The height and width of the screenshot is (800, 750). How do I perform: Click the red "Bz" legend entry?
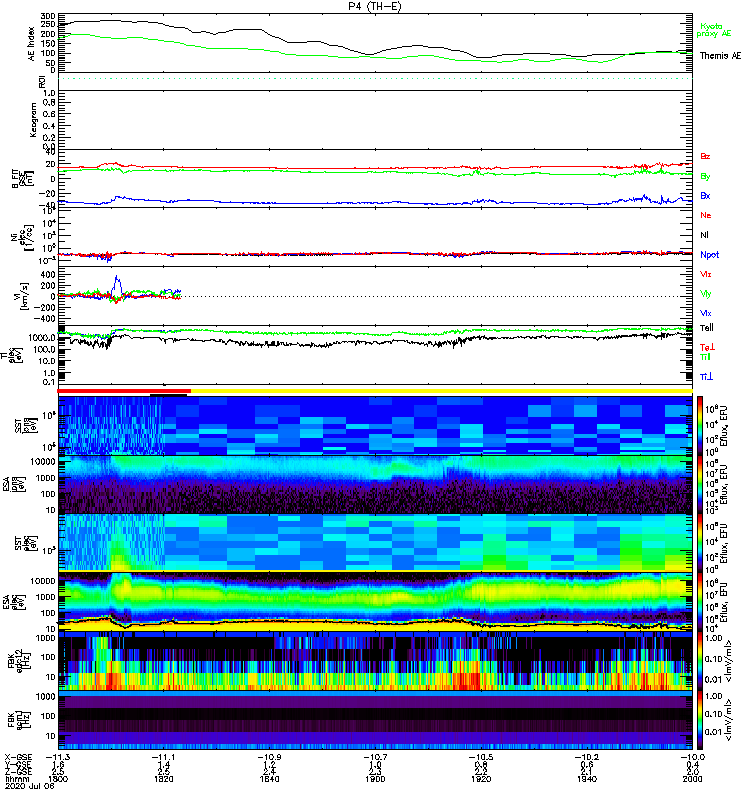coord(705,156)
